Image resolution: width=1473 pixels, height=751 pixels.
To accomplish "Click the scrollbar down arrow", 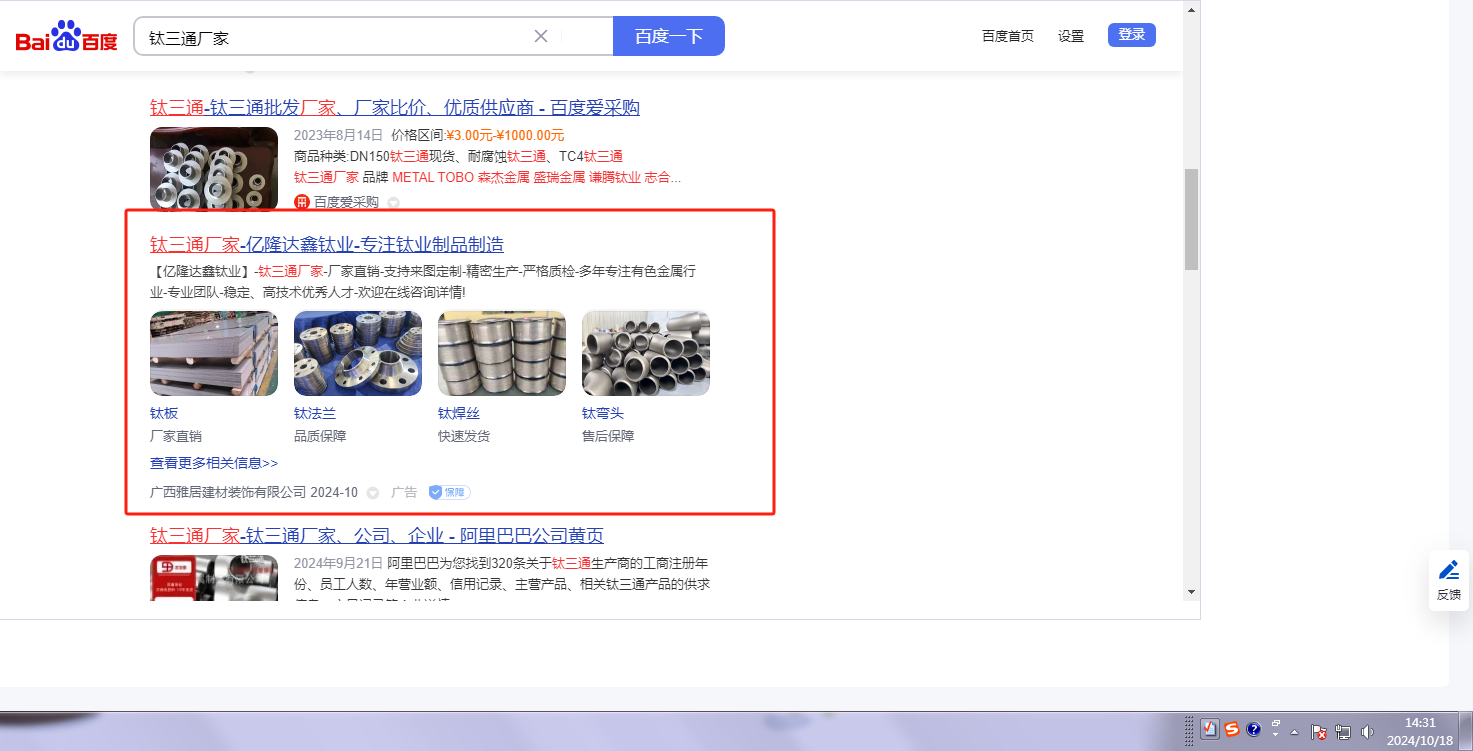I will tap(1191, 592).
